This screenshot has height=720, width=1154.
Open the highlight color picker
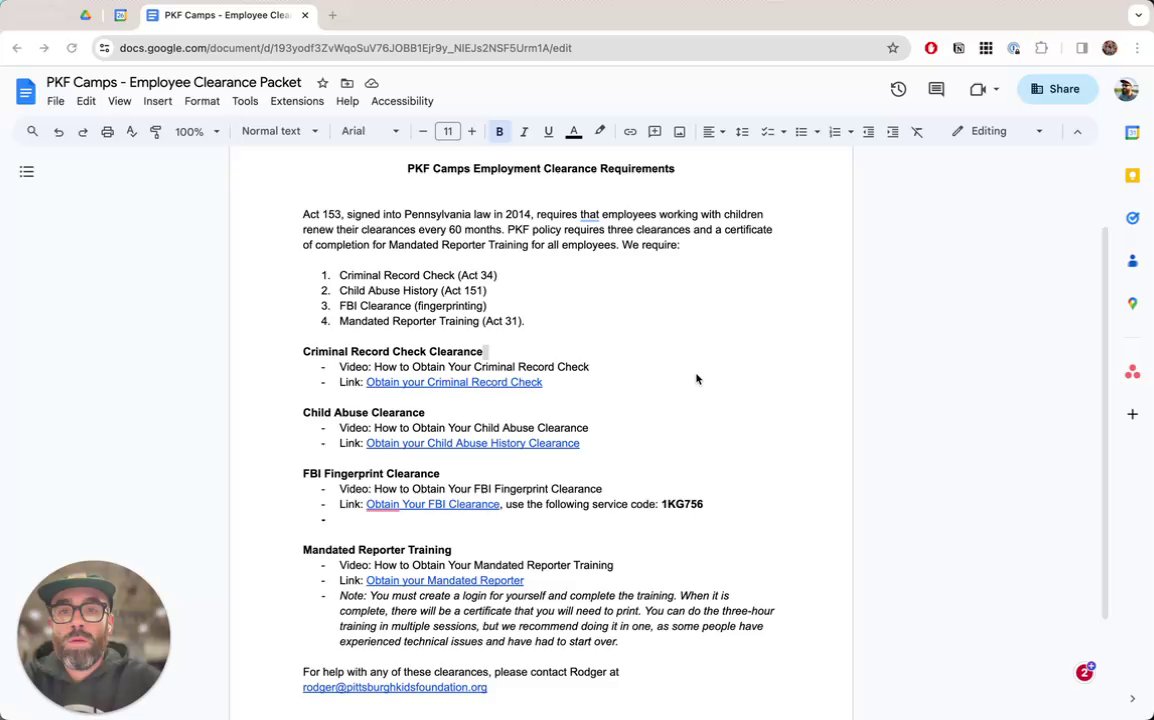(x=600, y=131)
